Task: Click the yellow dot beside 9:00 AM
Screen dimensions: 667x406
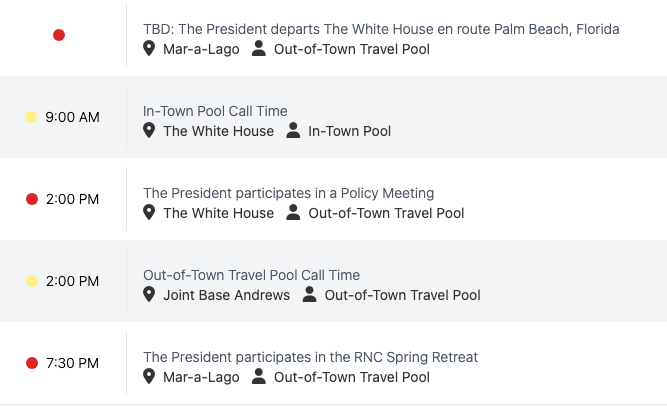Action: 31,117
